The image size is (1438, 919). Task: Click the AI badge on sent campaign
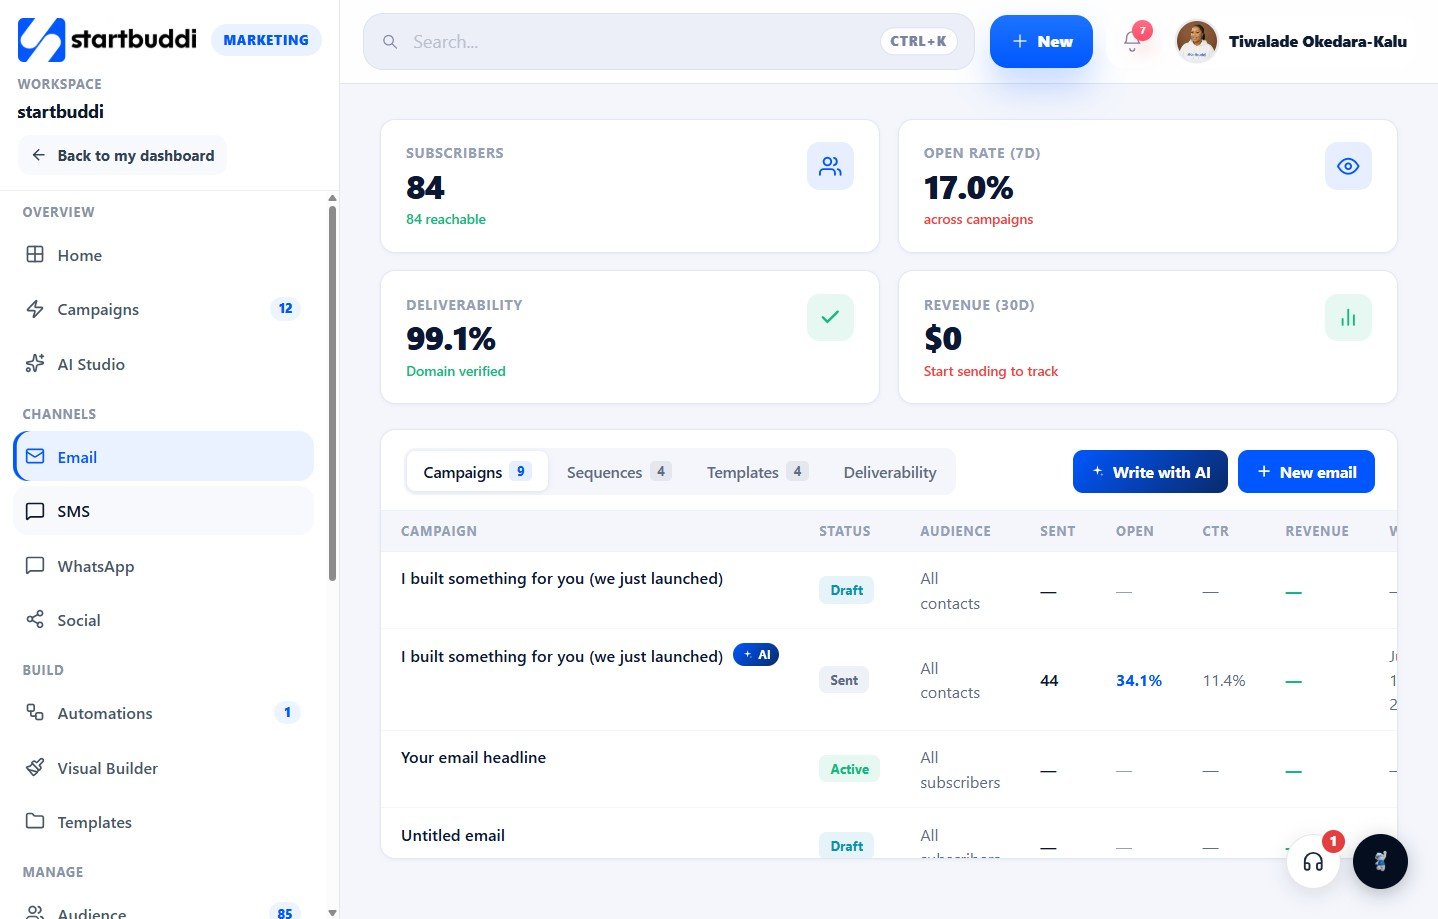tap(756, 654)
